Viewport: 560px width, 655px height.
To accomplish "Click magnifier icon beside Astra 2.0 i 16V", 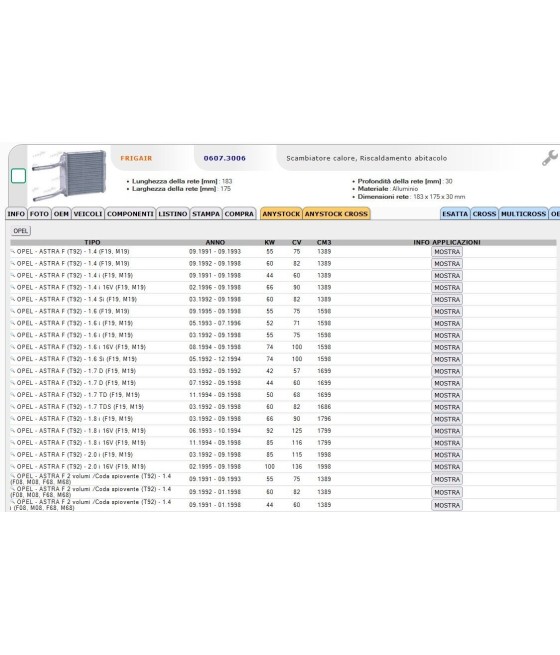I will point(13,466).
